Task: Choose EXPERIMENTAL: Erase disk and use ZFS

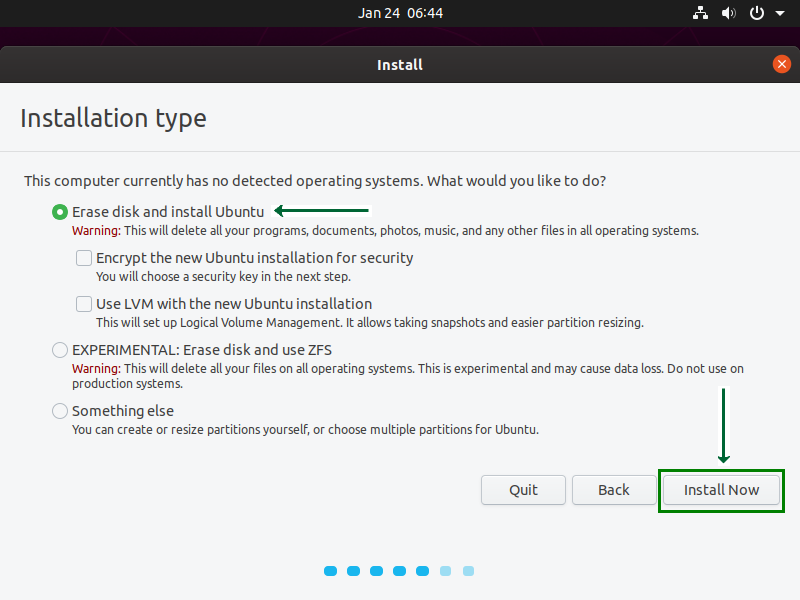Action: click(x=60, y=350)
